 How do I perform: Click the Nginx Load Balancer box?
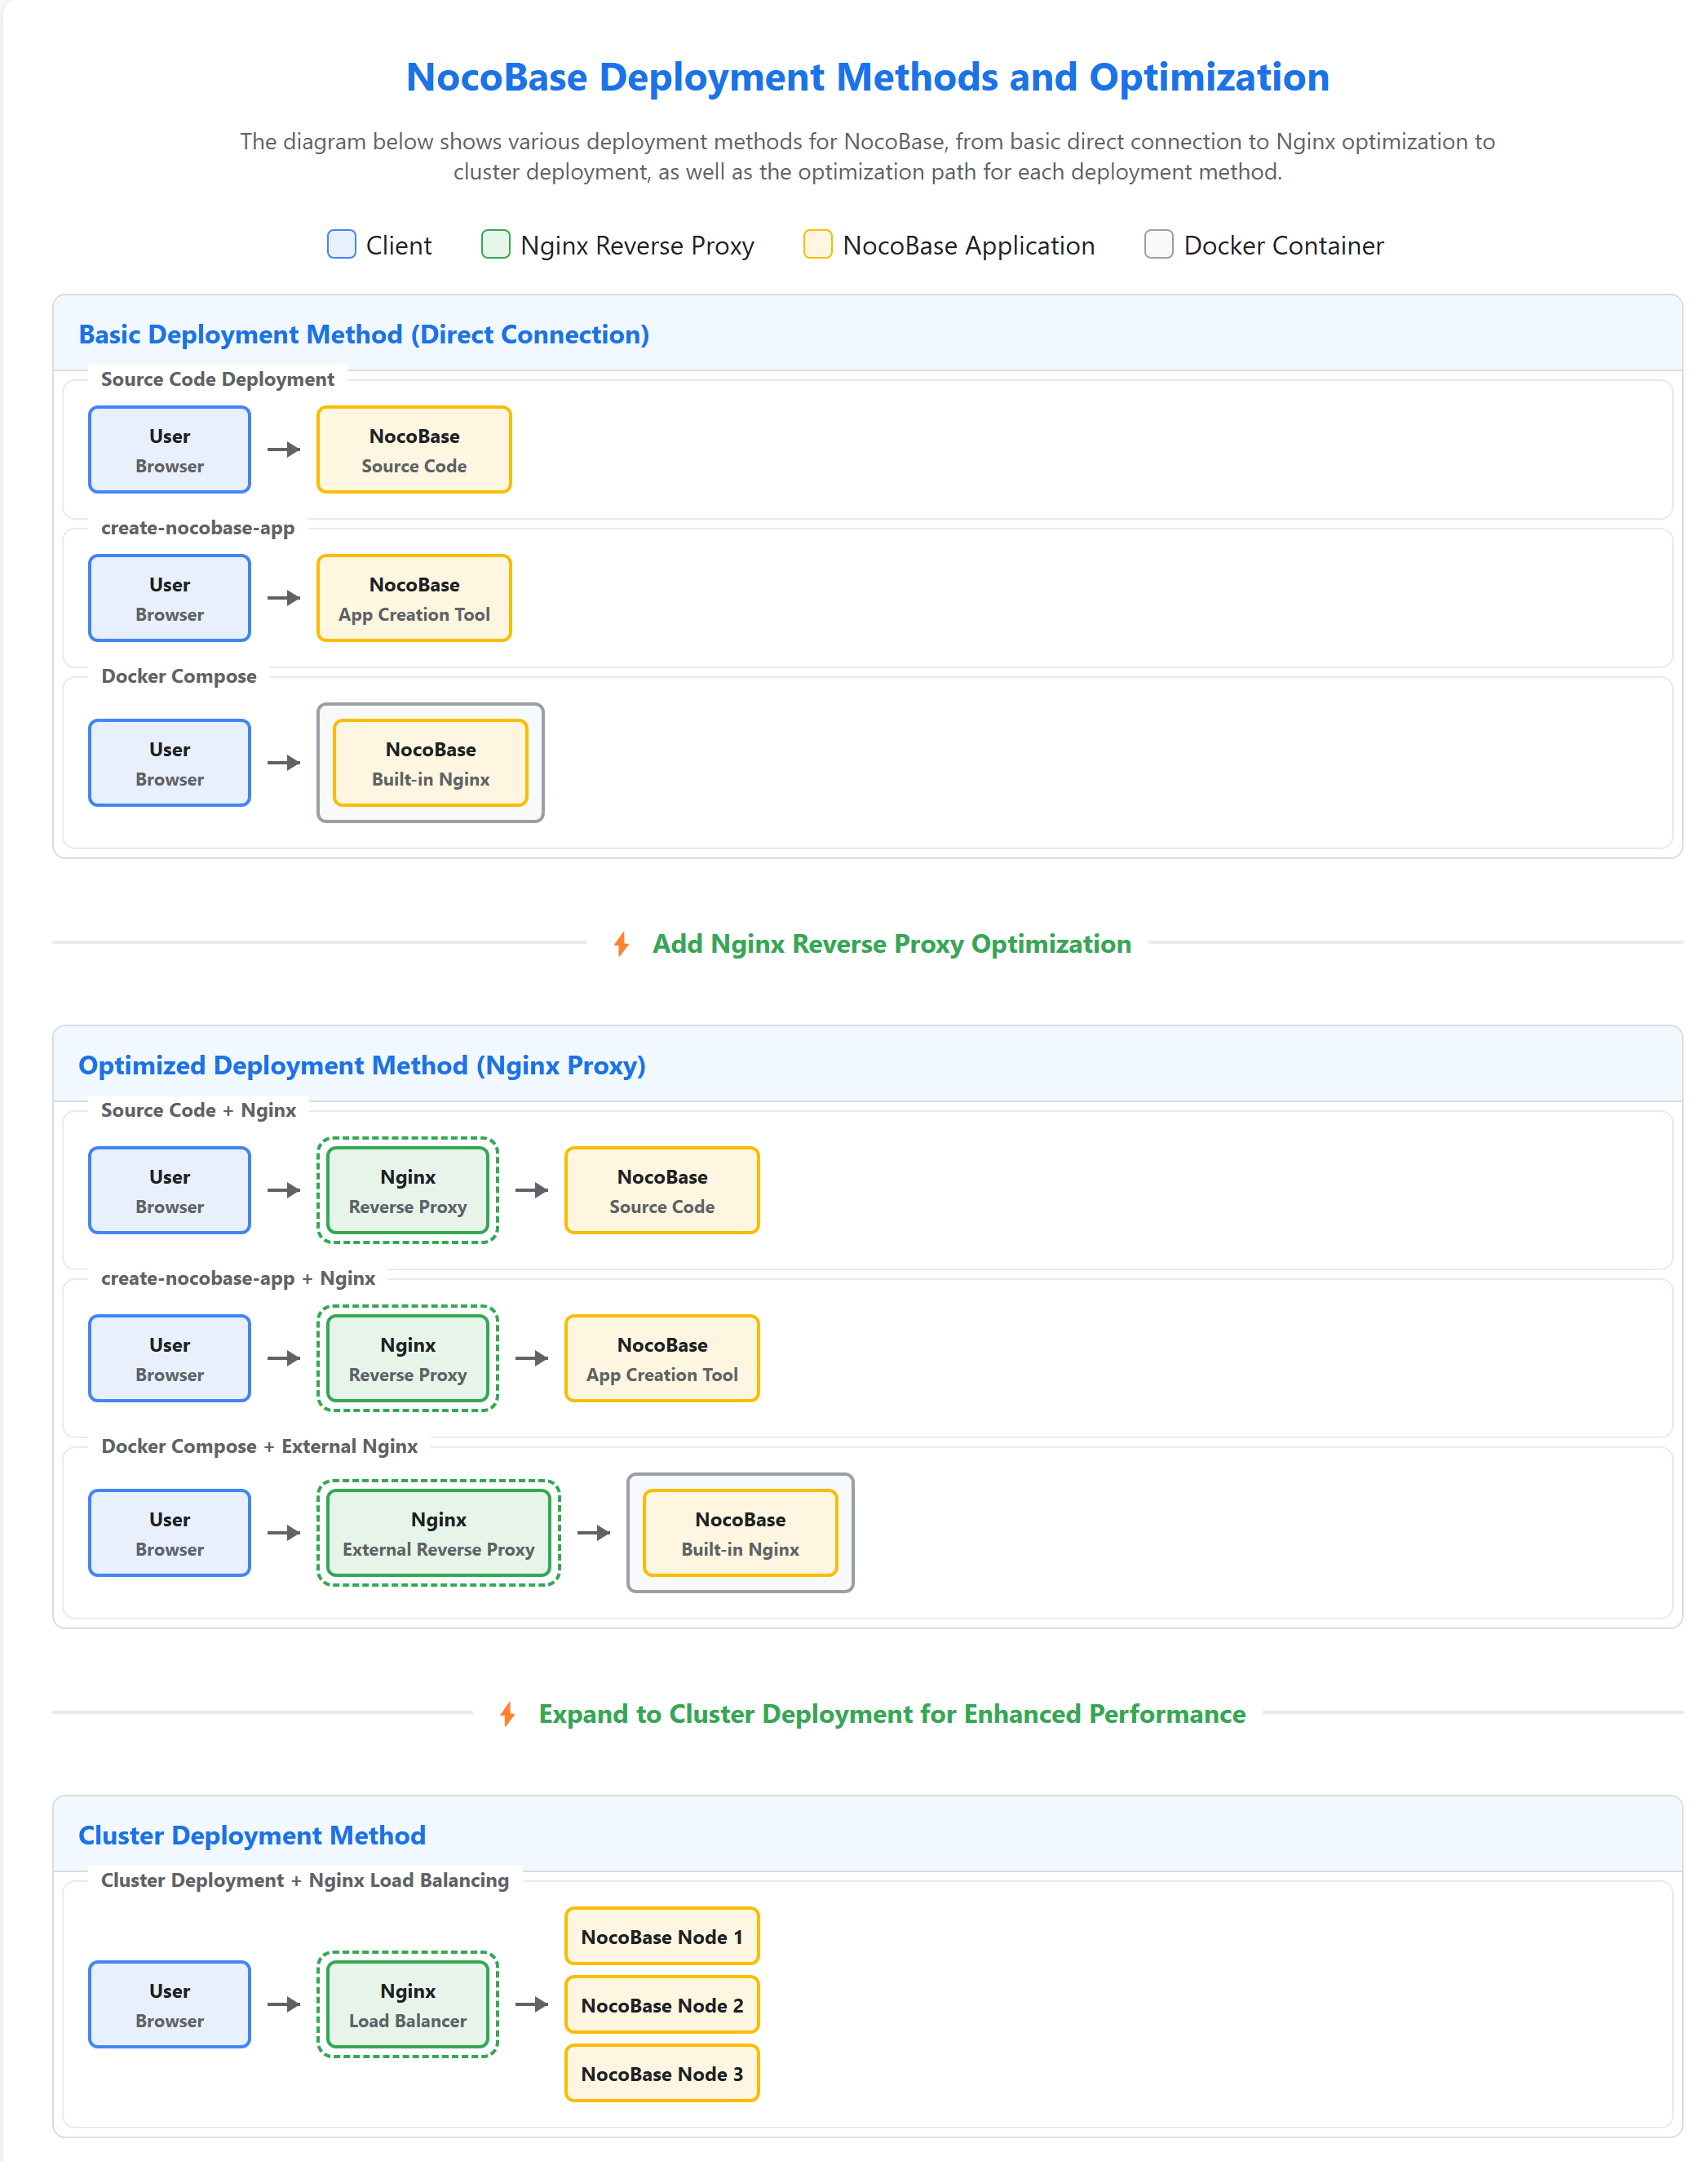(x=408, y=2004)
